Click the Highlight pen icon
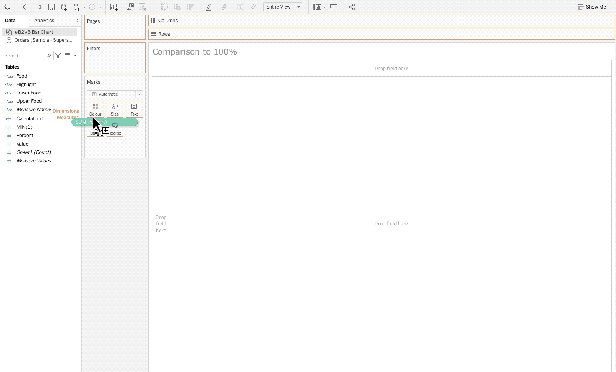 pos(209,7)
